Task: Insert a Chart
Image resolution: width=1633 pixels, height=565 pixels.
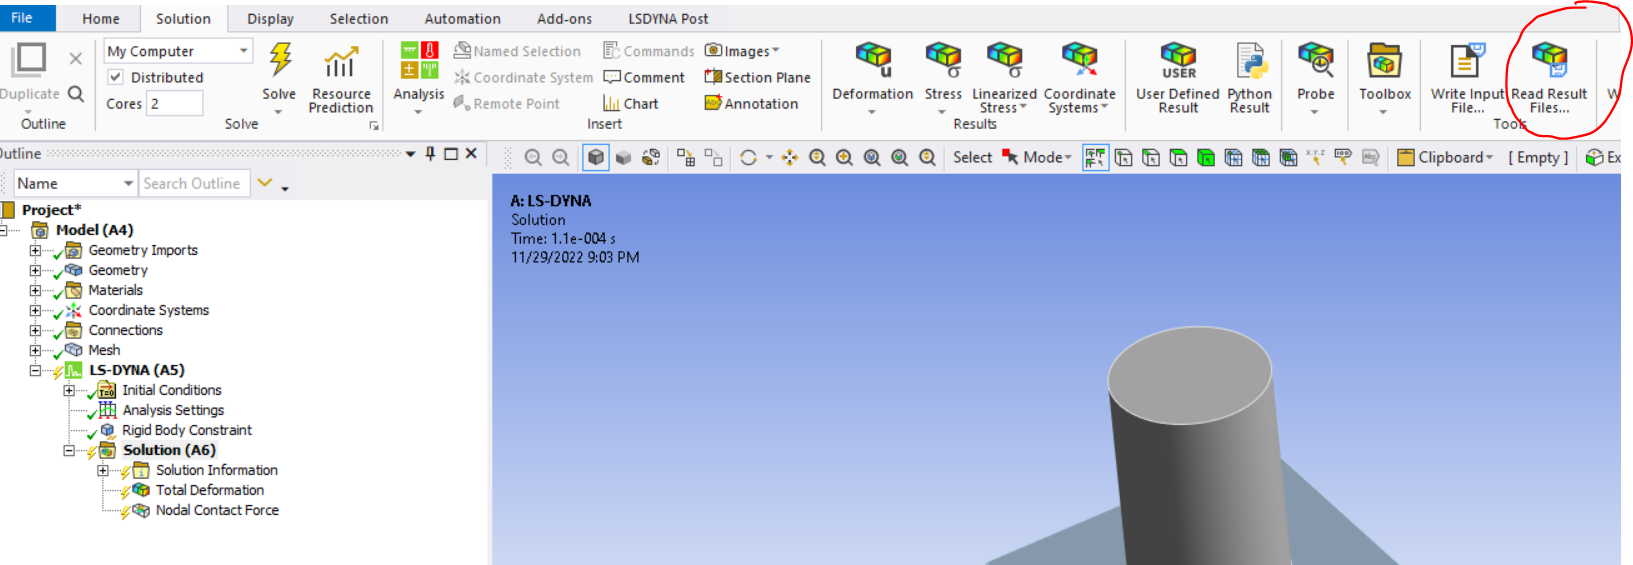Action: 630,103
